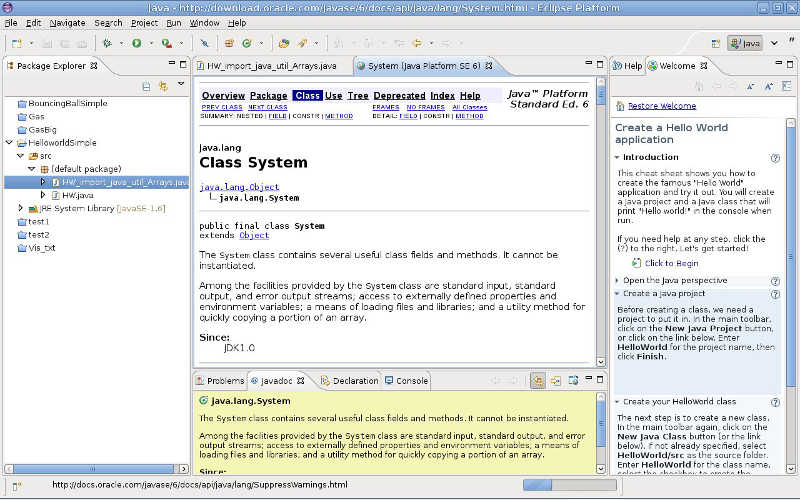Collapse the HelloworldSimple project
The width and height of the screenshot is (800, 500).
9,142
